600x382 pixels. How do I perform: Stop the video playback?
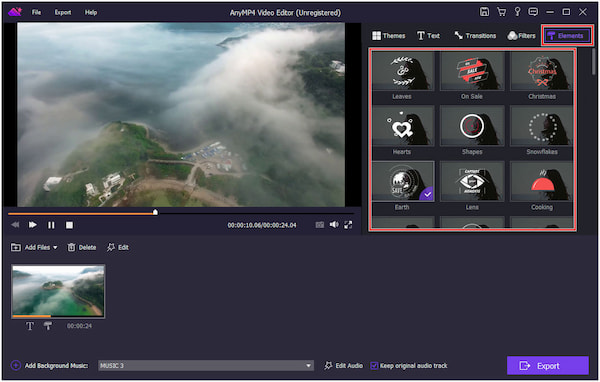(69, 225)
